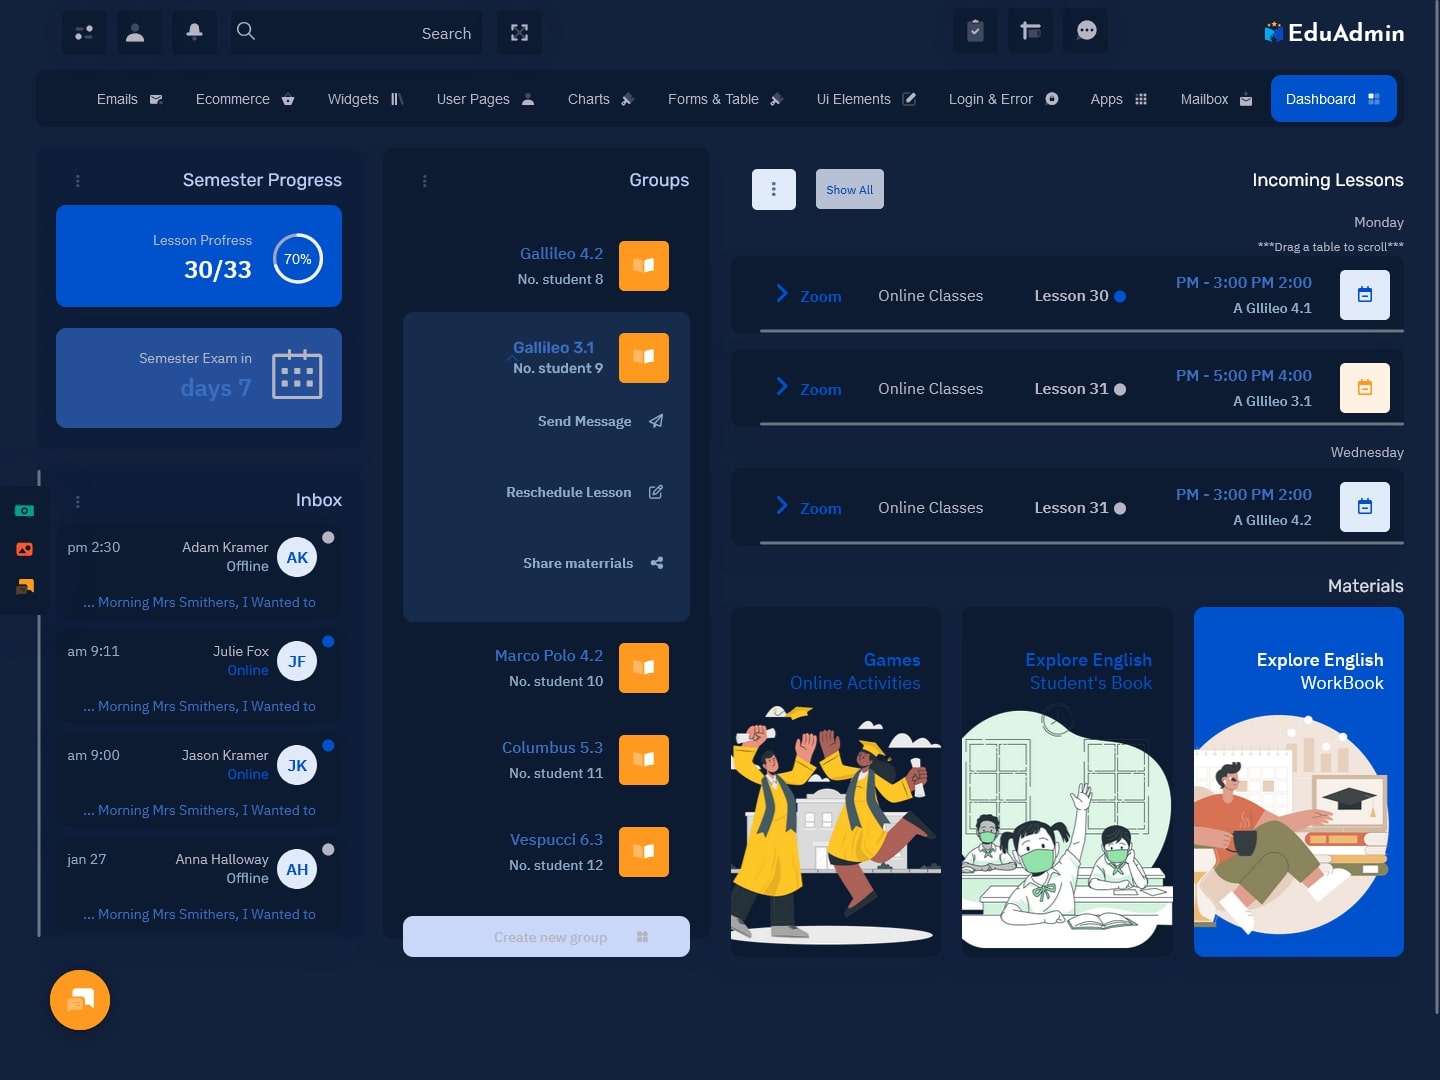Screen dimensions: 1440x1080
Task: Open Explore English Student's Book card
Action: (1067, 782)
